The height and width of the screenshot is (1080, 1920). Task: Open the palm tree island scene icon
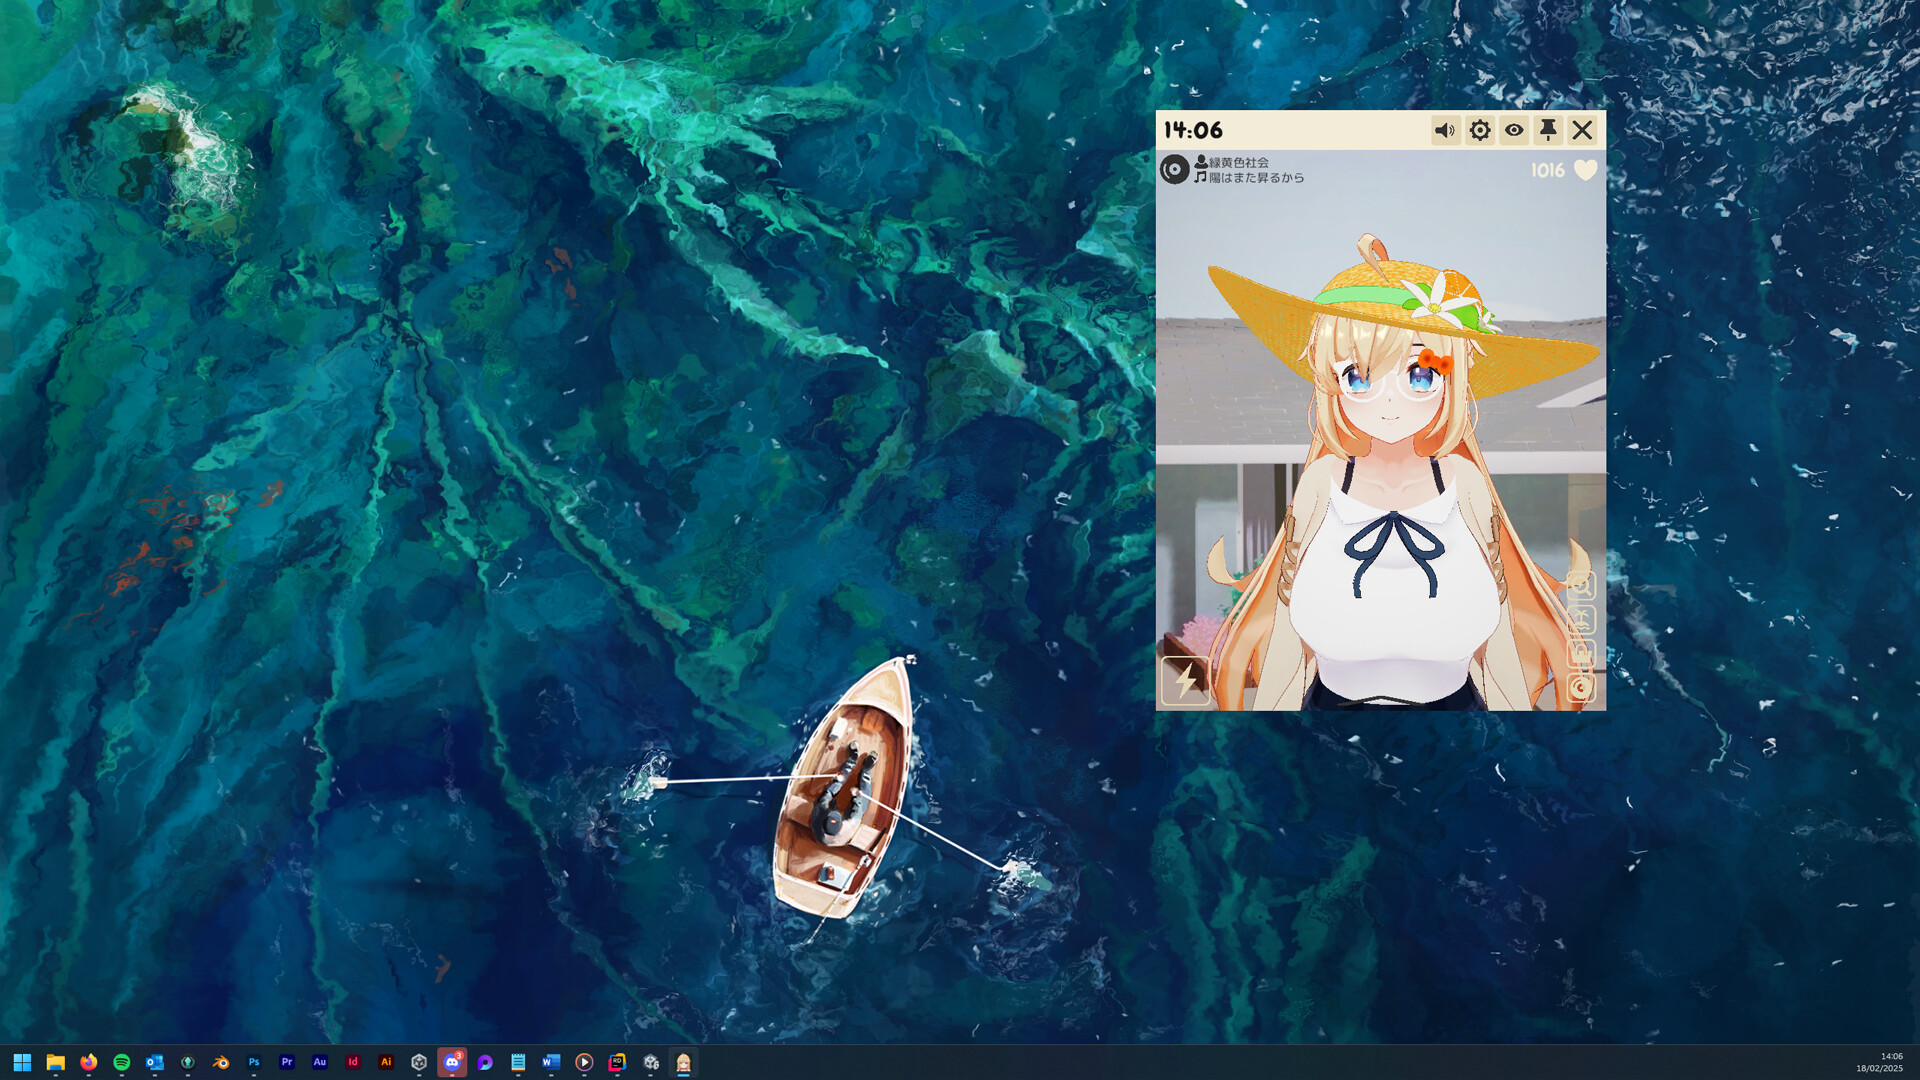tap(1580, 620)
